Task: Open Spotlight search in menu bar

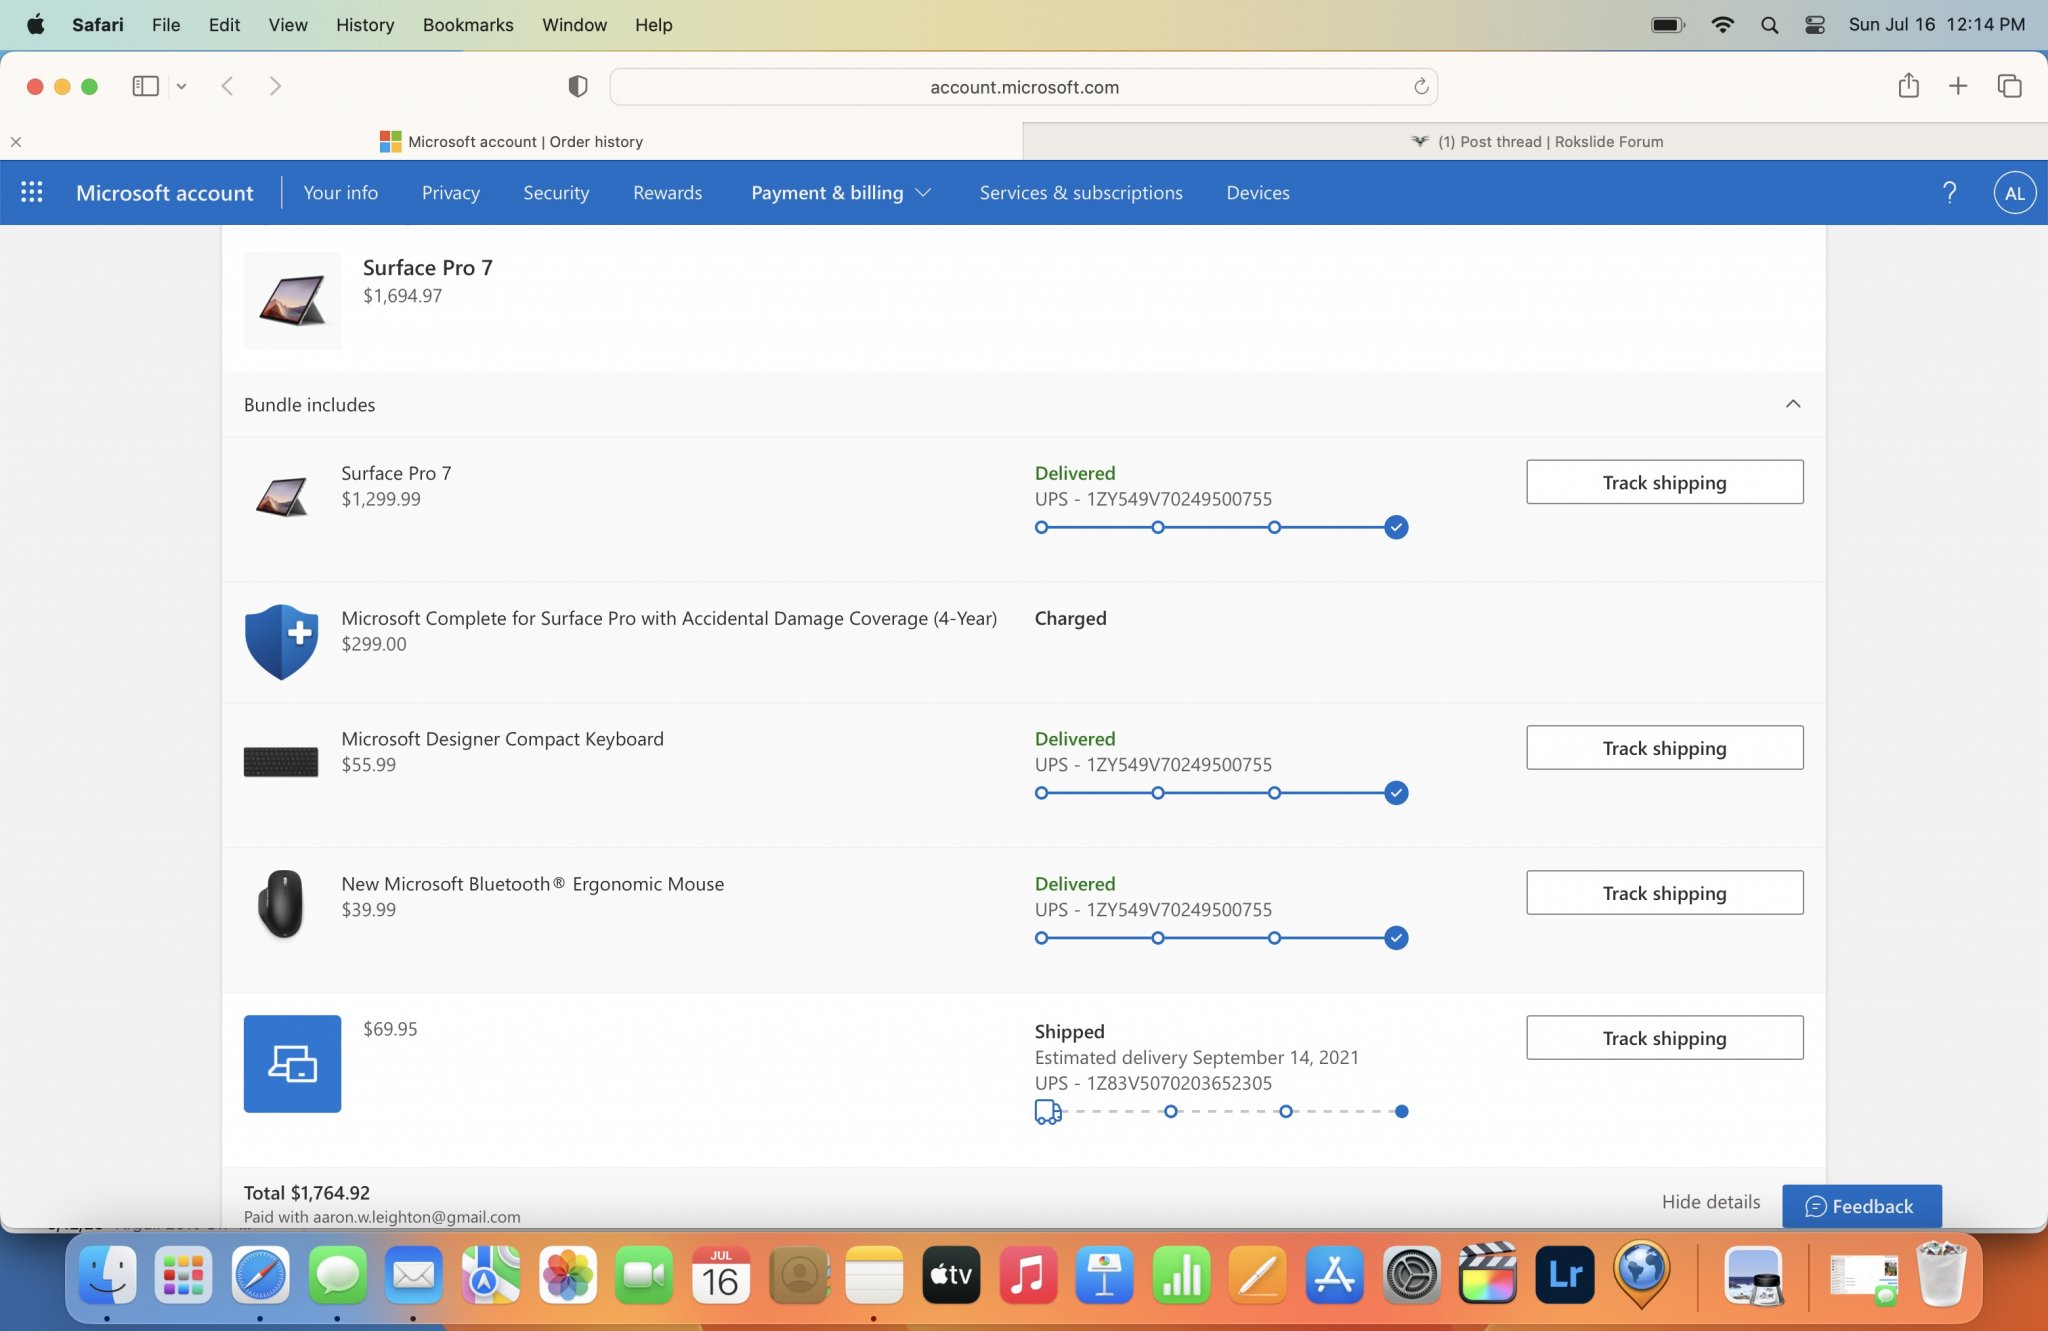Action: pos(1769,25)
